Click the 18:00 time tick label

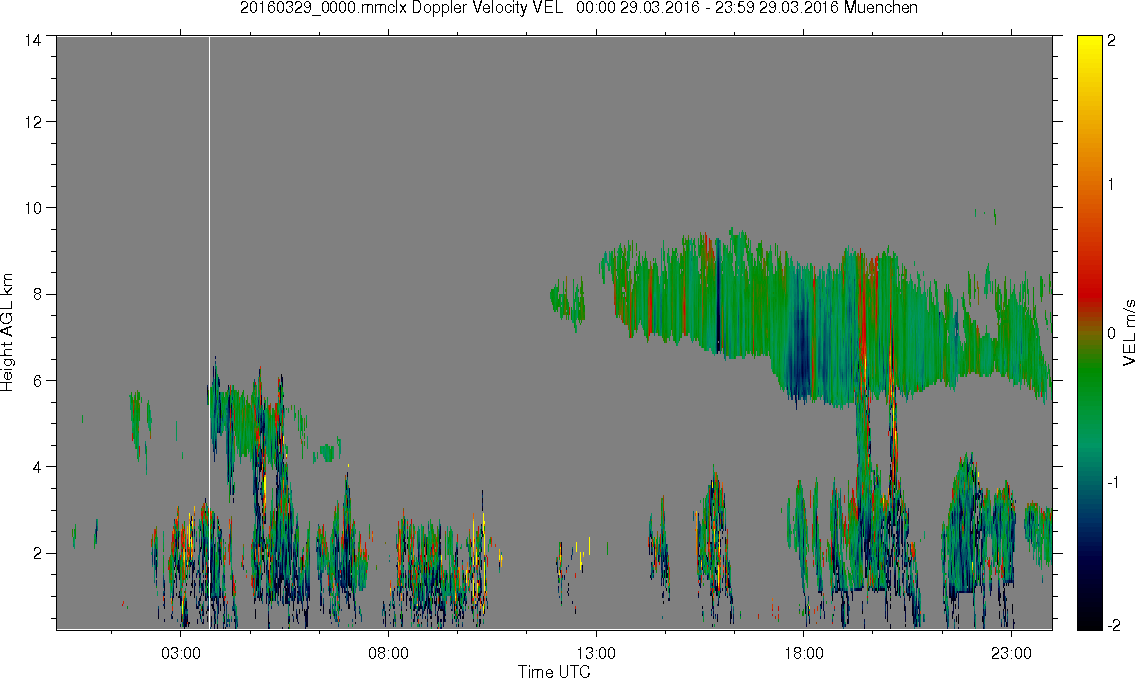point(803,653)
